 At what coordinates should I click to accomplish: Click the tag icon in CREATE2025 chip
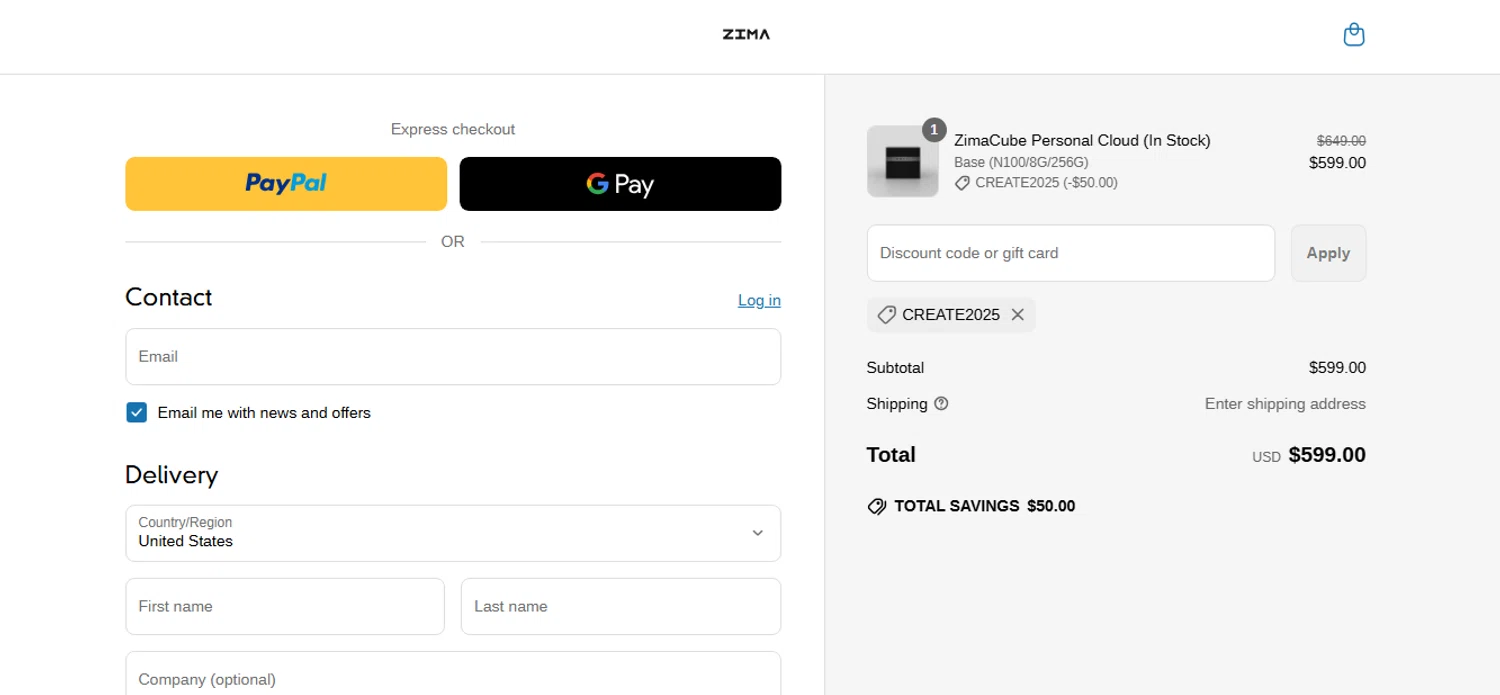(886, 315)
